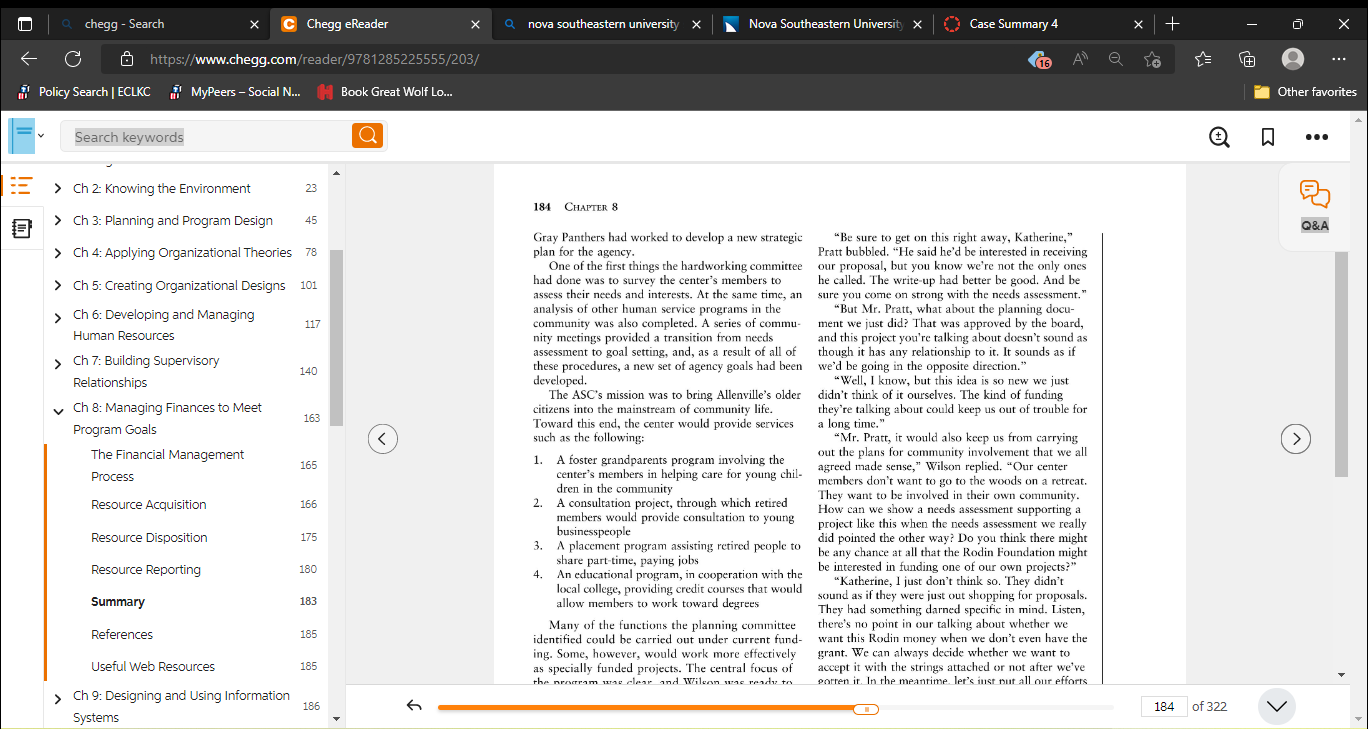
Task: Expand Ch 7: Building Supervisory Relationships
Action: 58,364
